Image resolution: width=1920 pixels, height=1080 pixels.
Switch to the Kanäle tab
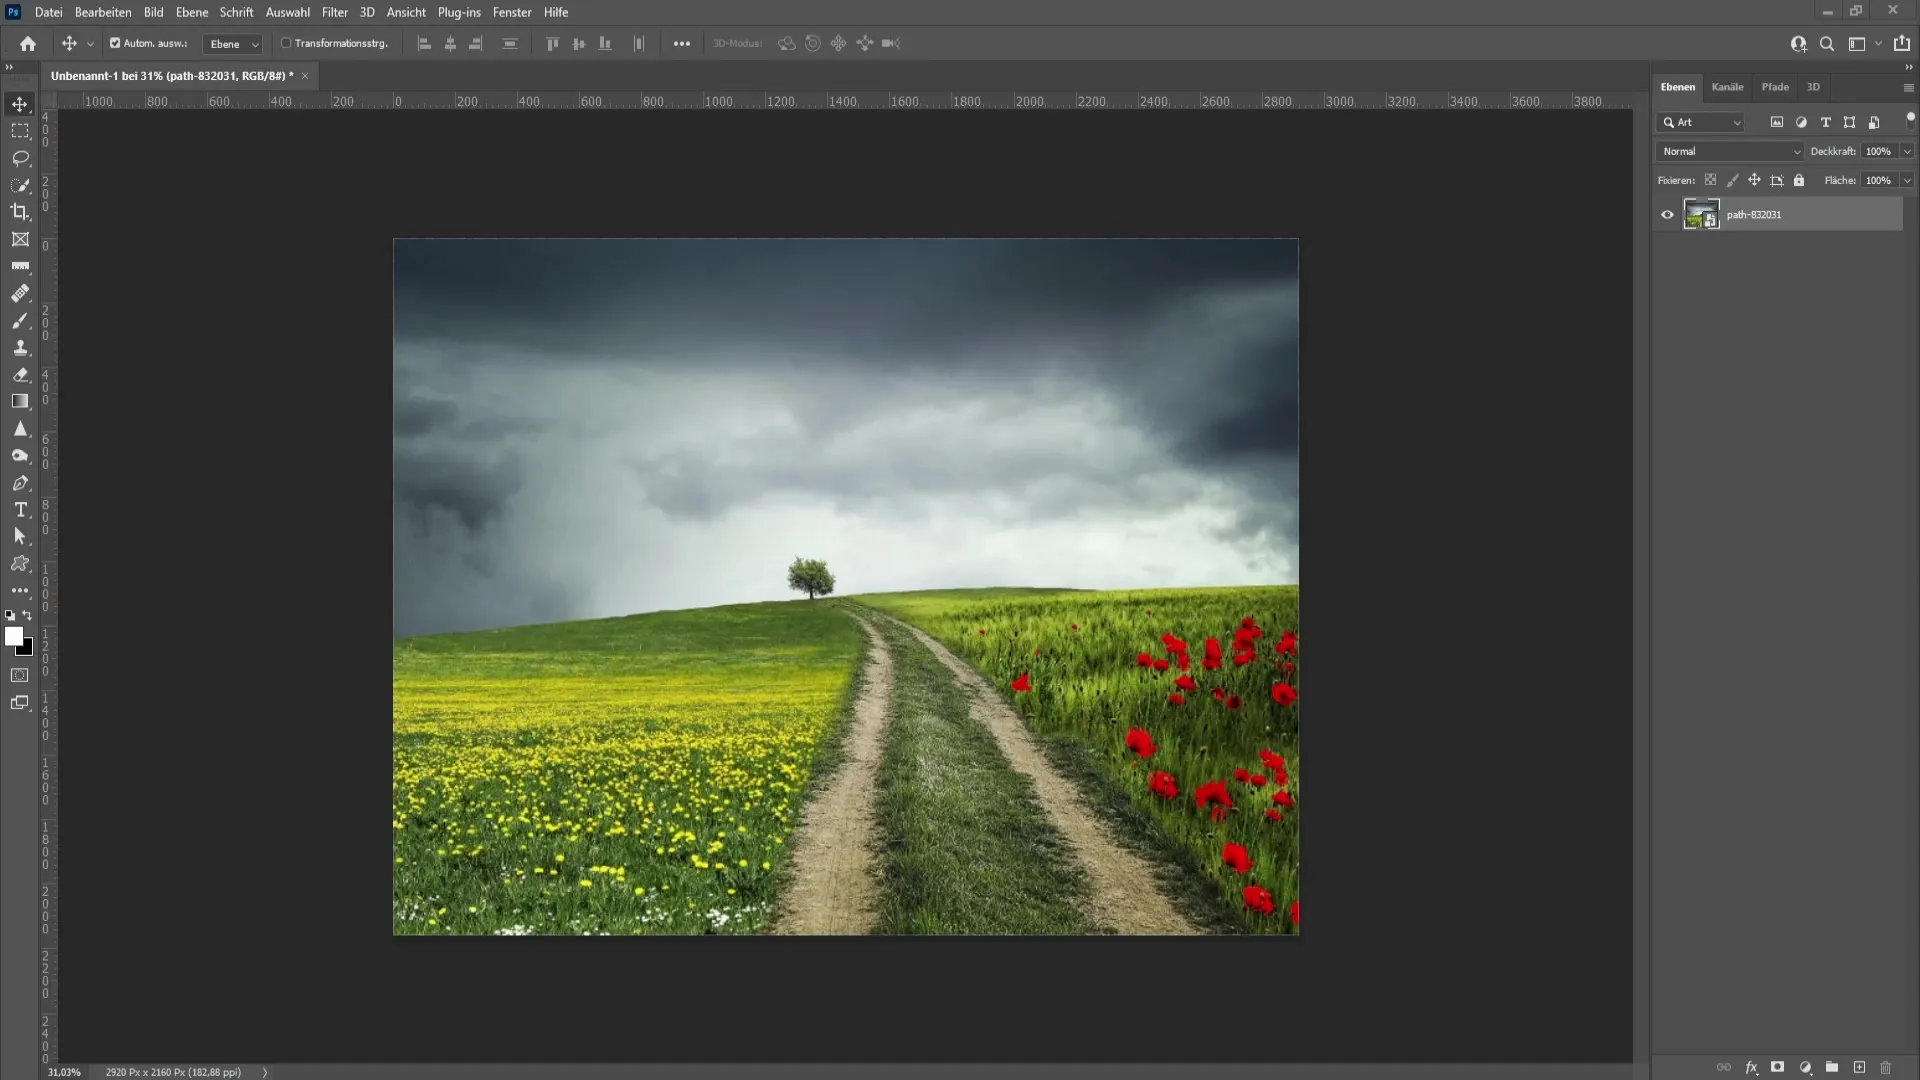(1727, 86)
